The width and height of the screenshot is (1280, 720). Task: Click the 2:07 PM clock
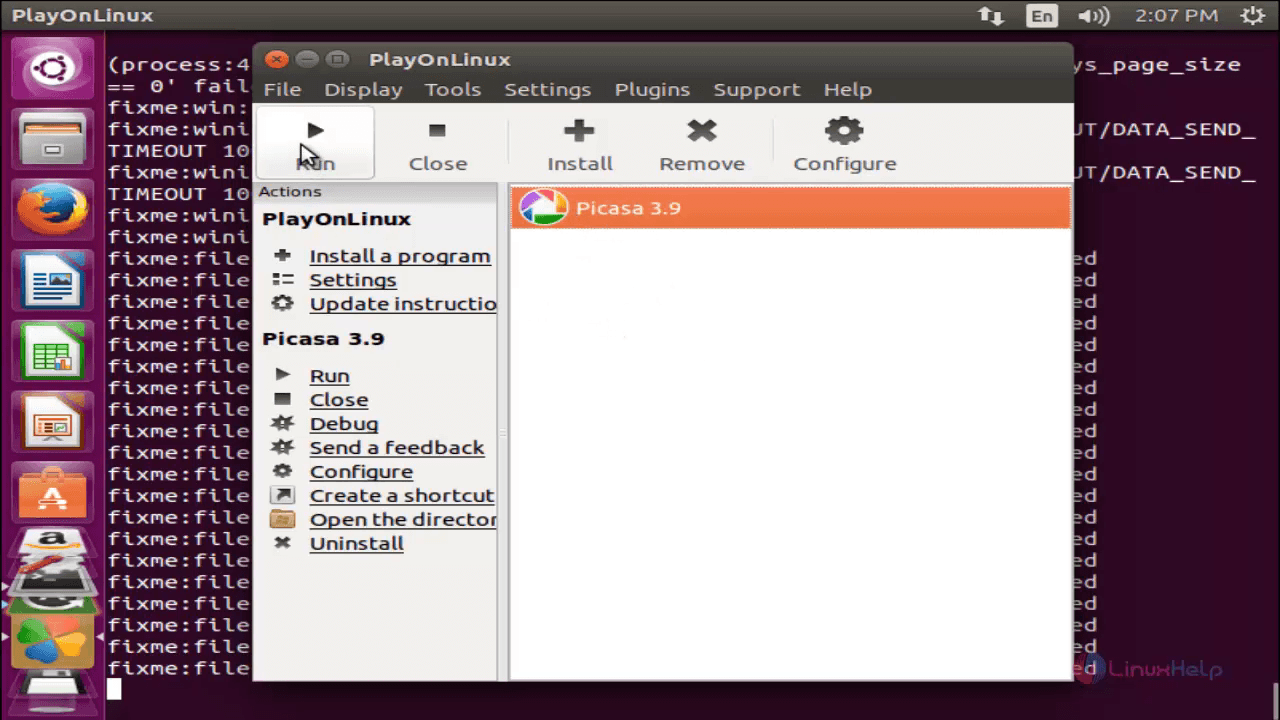(x=1176, y=16)
